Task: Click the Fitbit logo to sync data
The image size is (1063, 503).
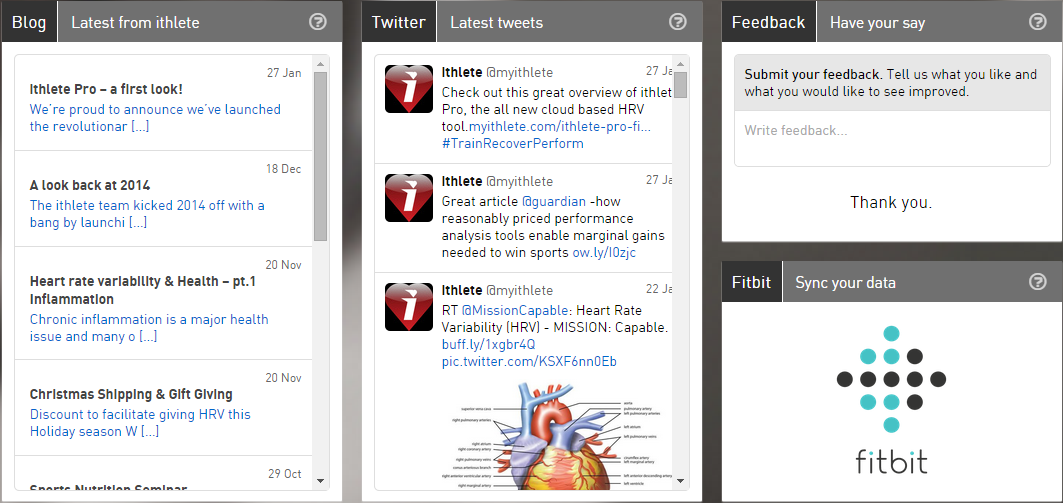Action: [x=891, y=400]
